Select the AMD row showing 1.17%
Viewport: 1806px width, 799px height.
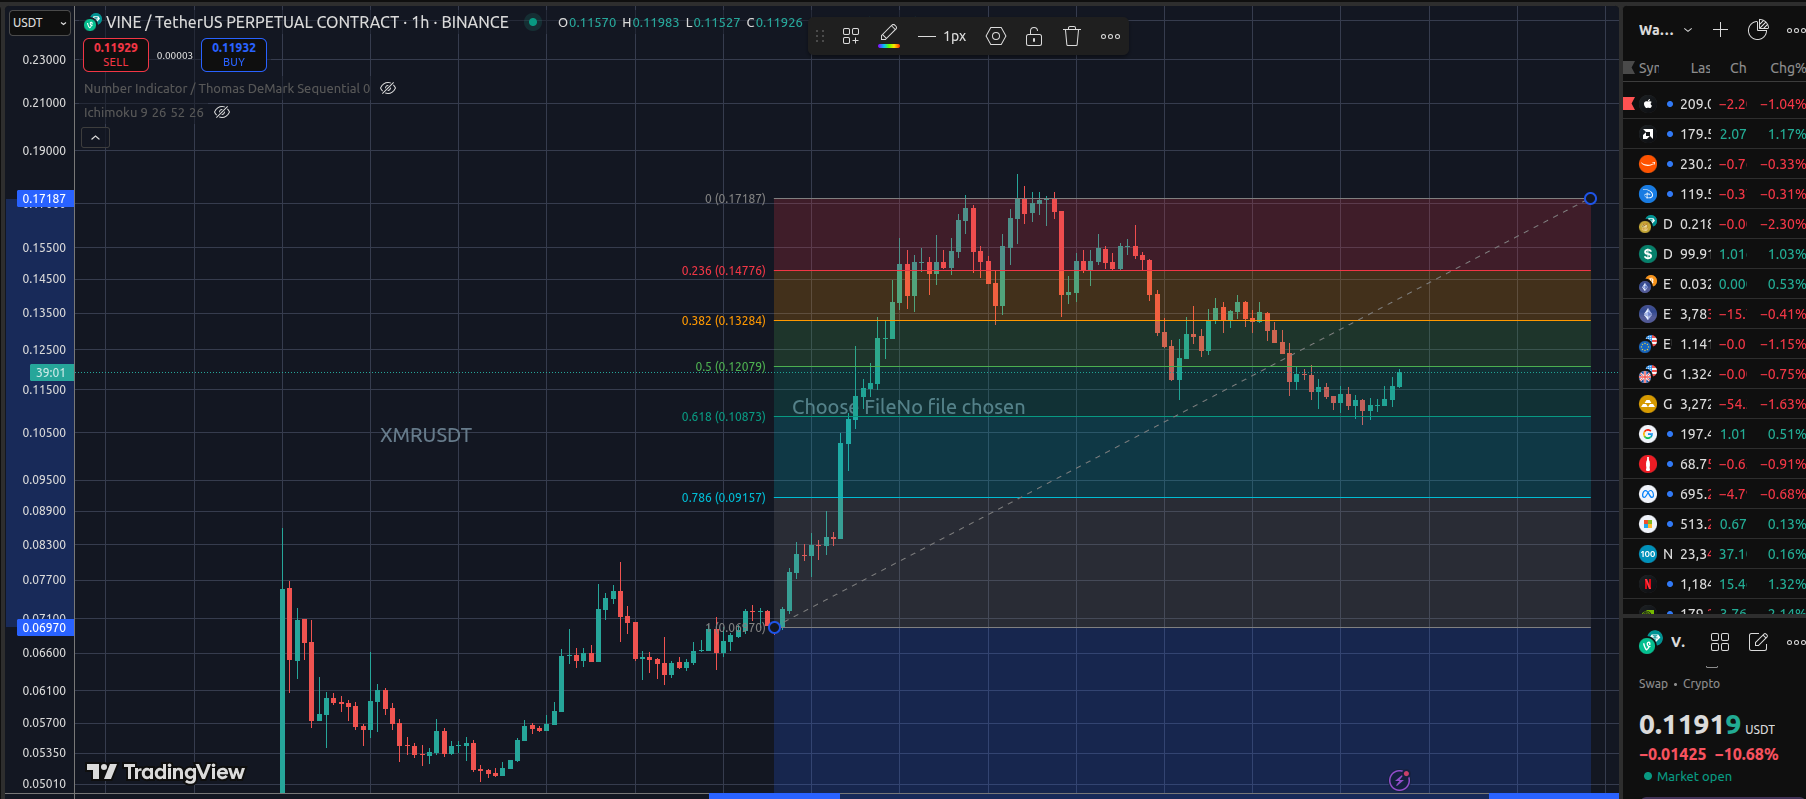(x=1714, y=134)
